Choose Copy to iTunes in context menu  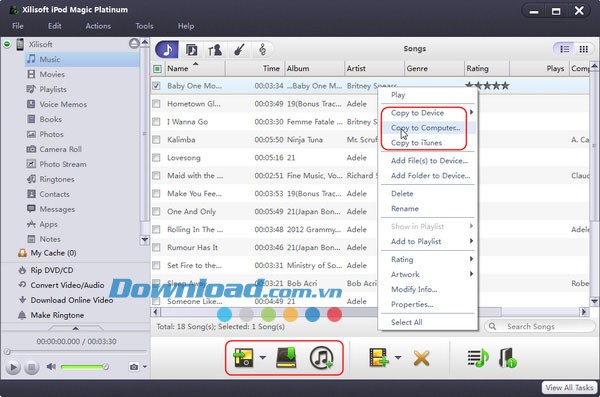click(x=429, y=142)
